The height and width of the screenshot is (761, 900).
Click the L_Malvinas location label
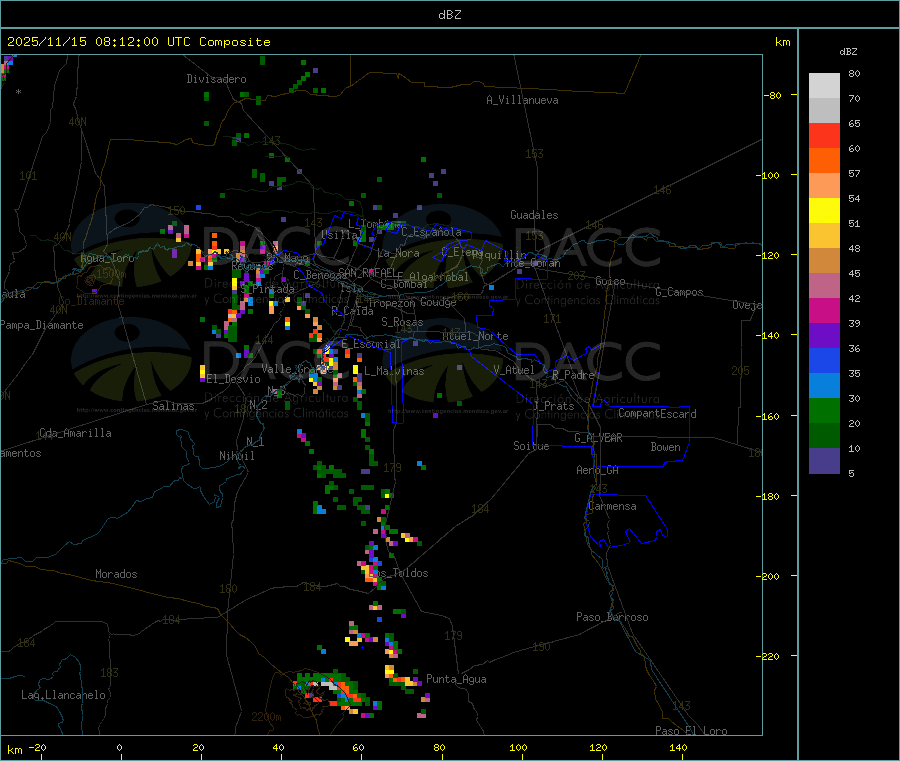[394, 371]
